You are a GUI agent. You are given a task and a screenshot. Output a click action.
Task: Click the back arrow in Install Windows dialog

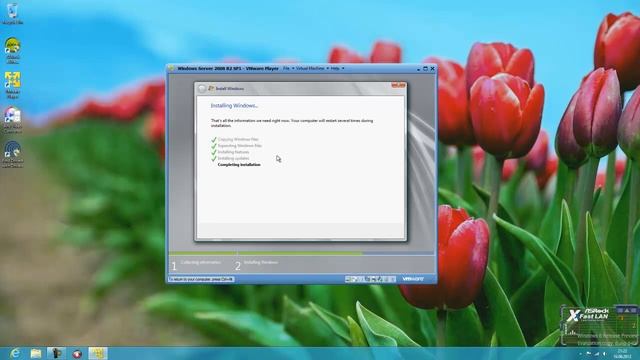202,88
